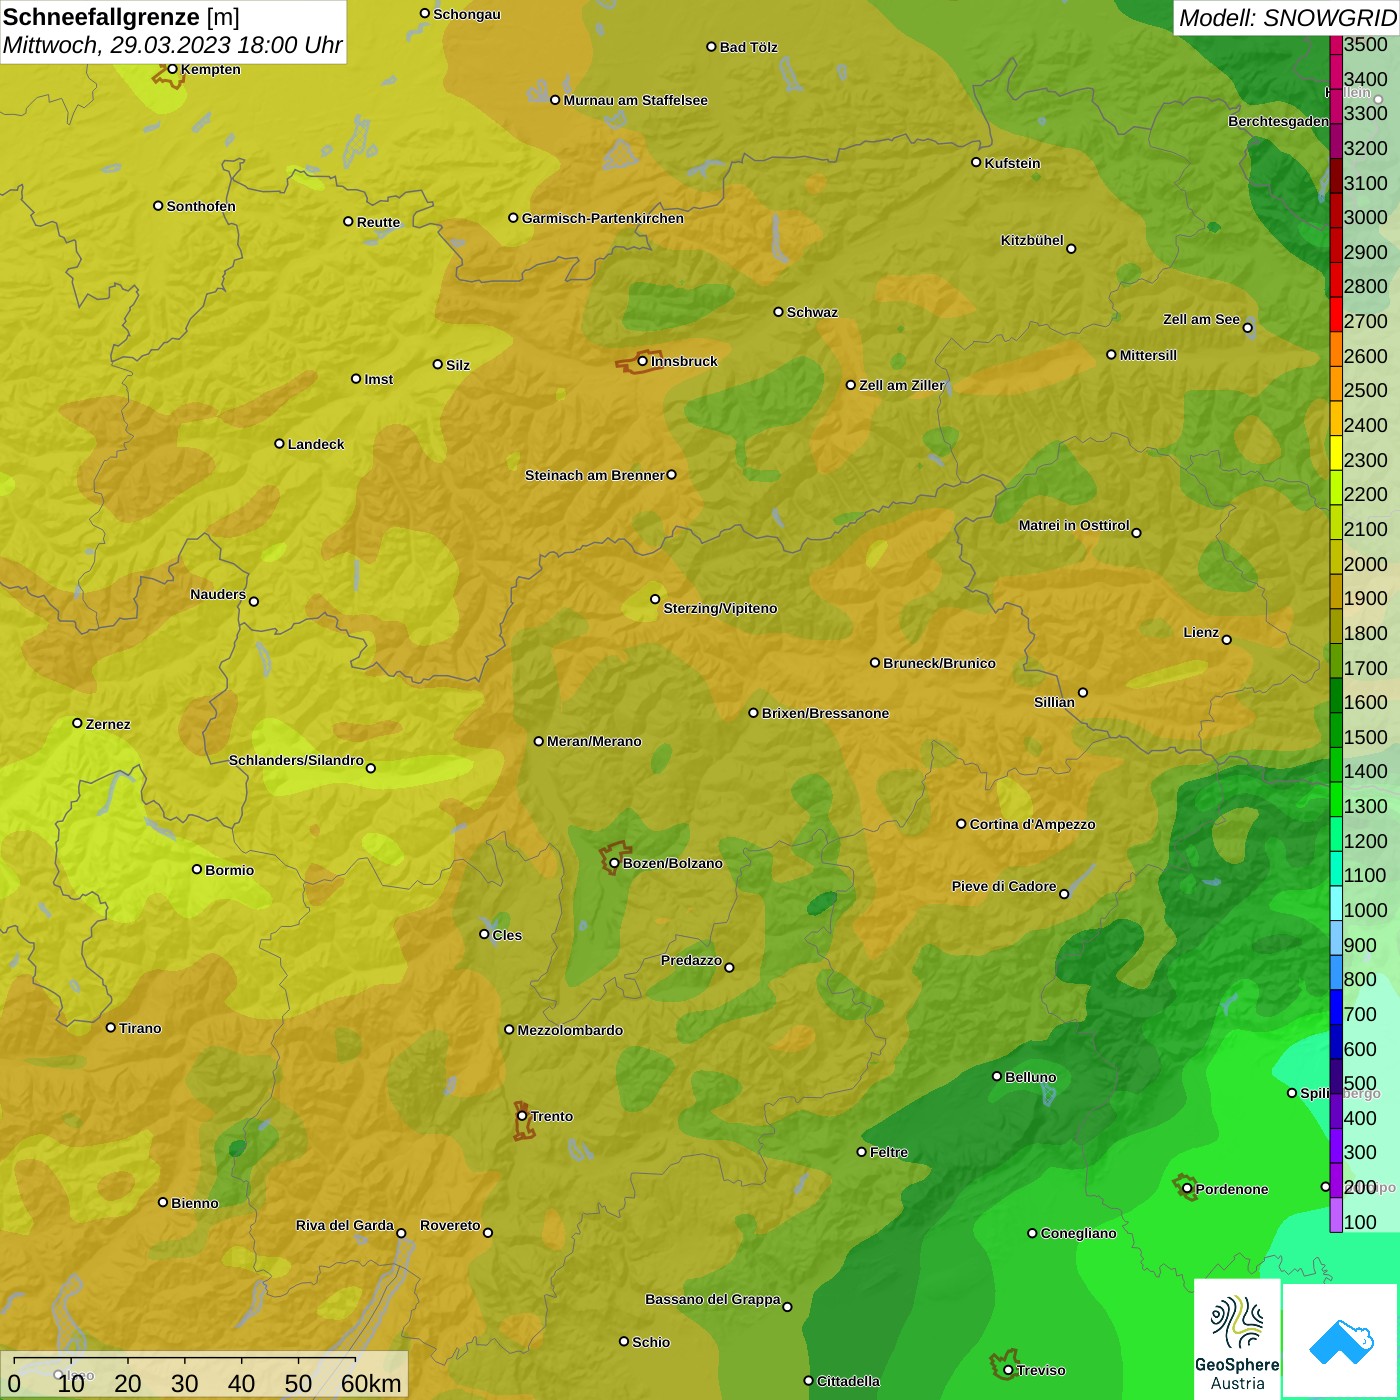Viewport: 1400px width, 1400px height.
Task: Click the 'Sonthofen' label
Action: (201, 206)
